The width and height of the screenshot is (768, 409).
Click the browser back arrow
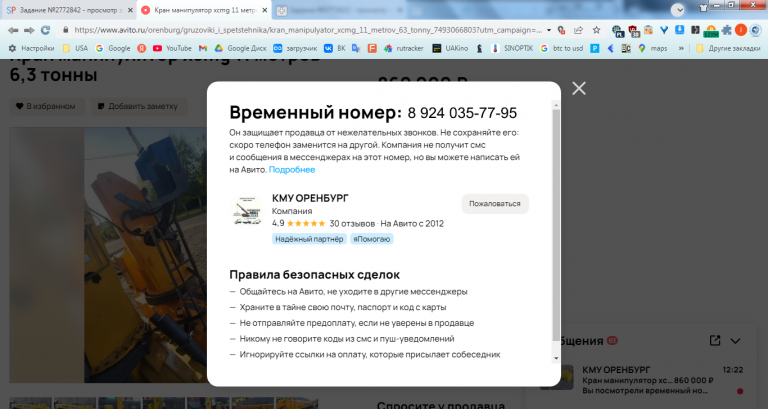pyautogui.click(x=13, y=30)
